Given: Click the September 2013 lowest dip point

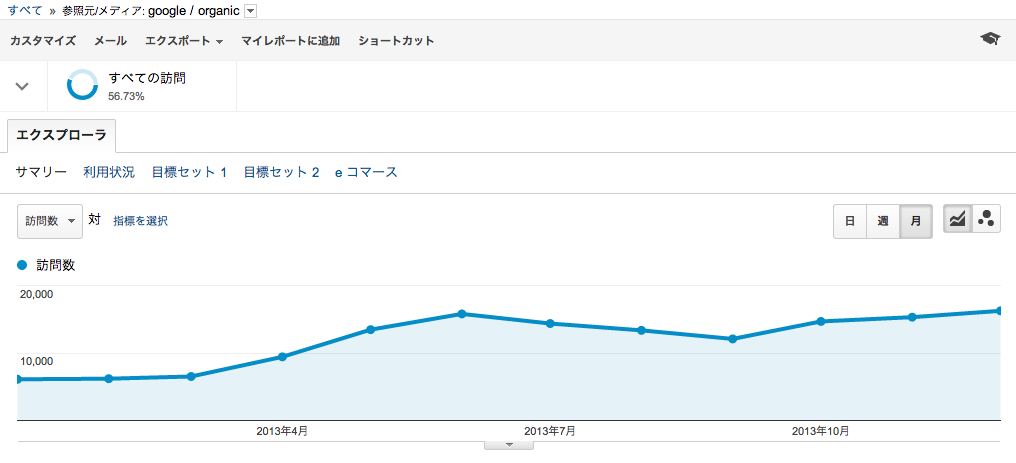Looking at the screenshot, I should 732,339.
